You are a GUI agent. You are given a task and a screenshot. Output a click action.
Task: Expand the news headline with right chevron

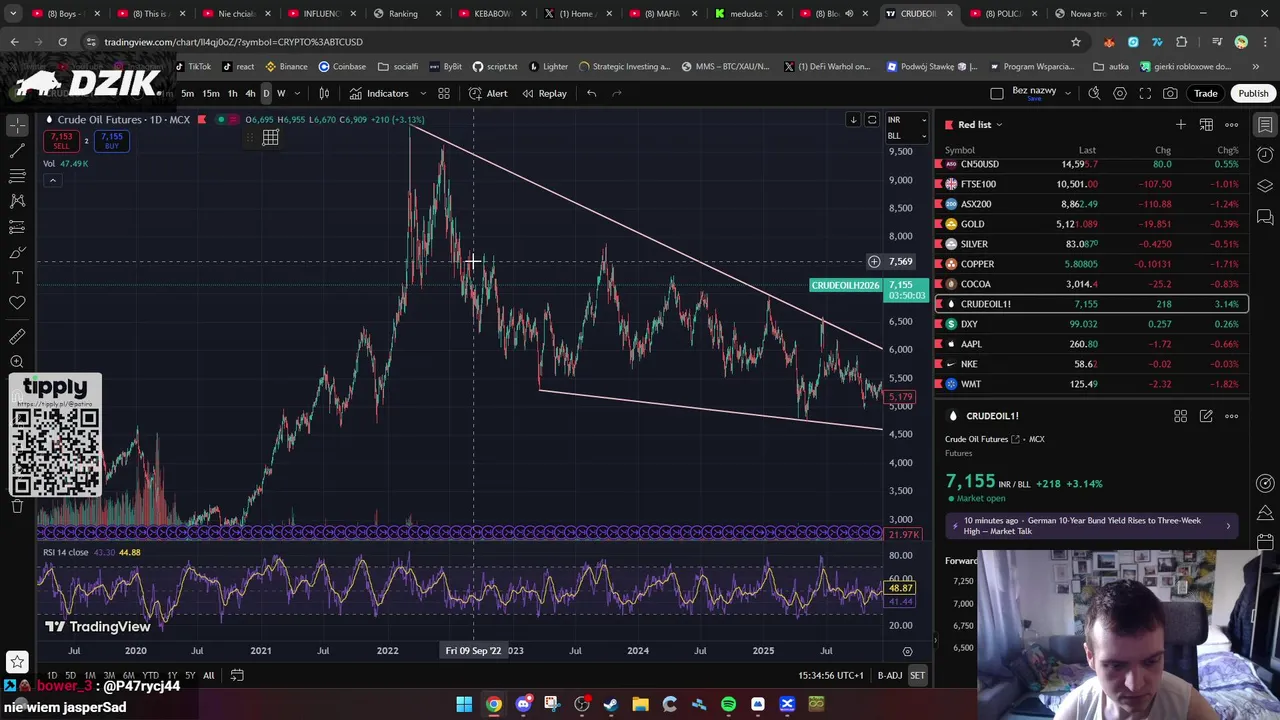click(x=1228, y=526)
